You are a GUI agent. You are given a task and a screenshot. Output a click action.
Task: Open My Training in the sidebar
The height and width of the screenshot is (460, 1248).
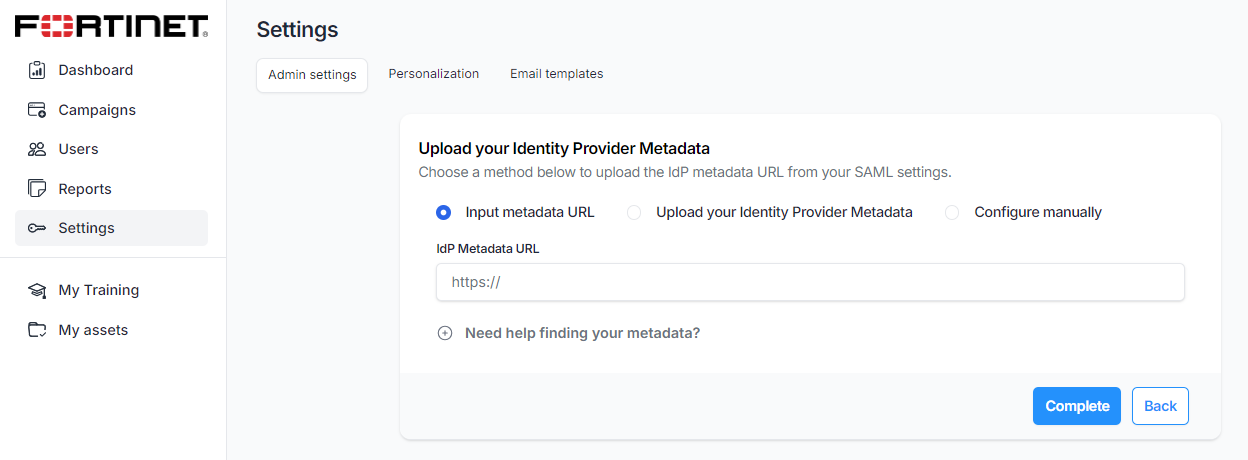point(98,290)
